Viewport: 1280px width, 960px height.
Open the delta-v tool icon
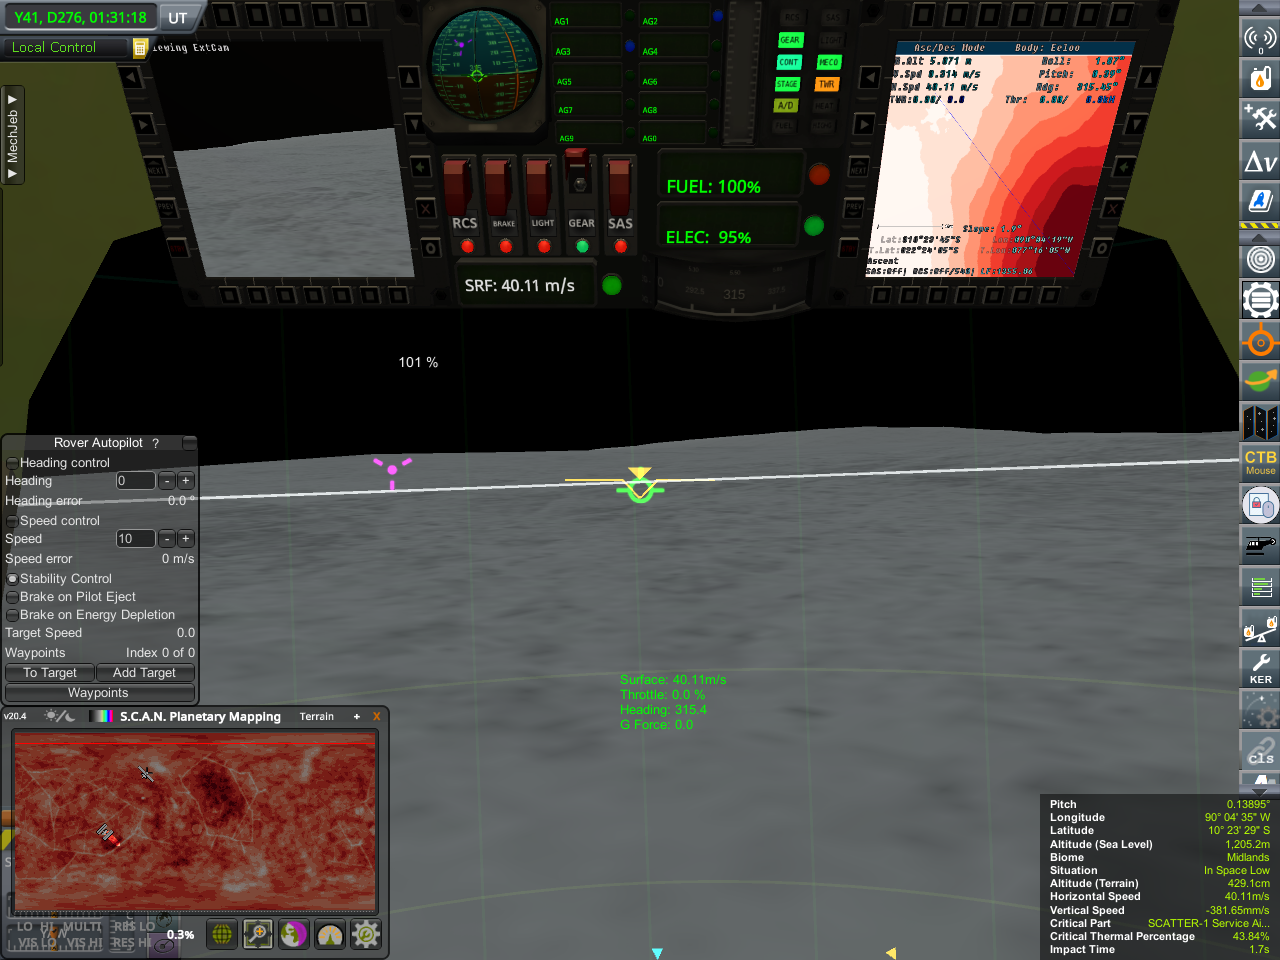[1260, 160]
